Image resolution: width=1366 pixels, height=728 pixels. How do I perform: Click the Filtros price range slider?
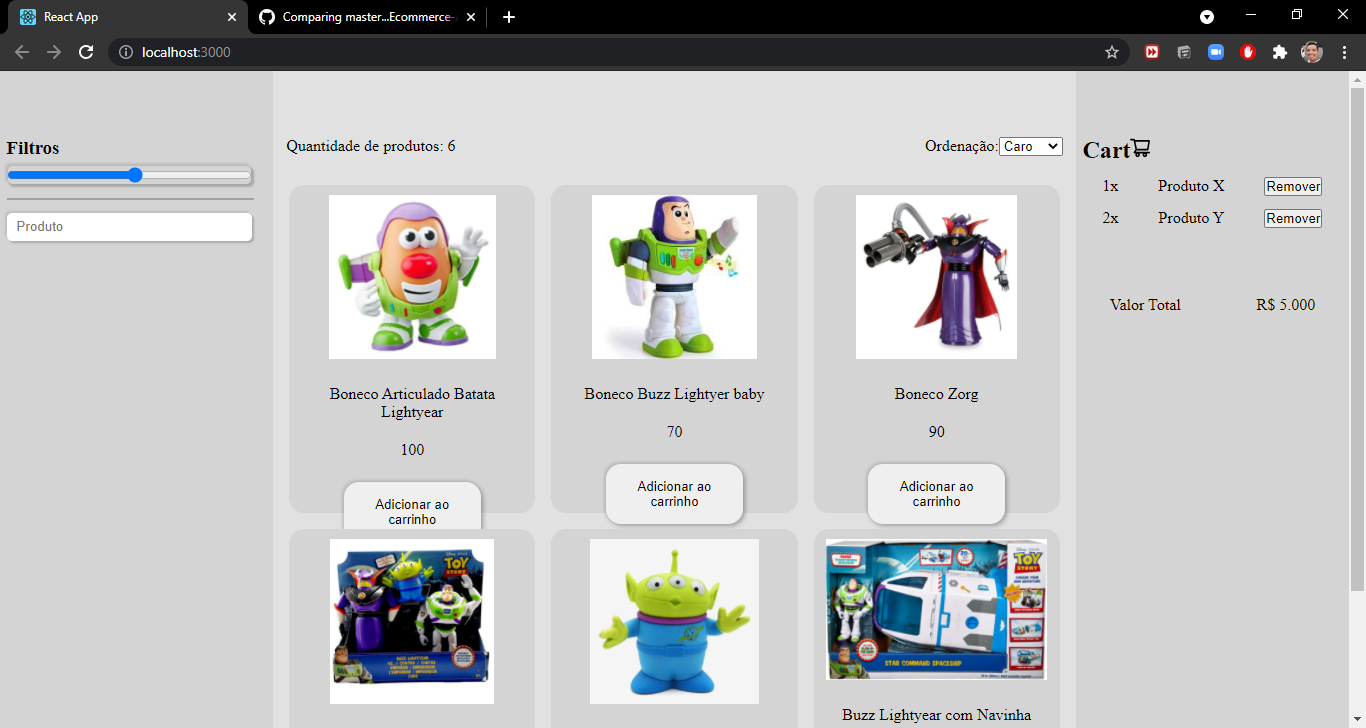129,175
